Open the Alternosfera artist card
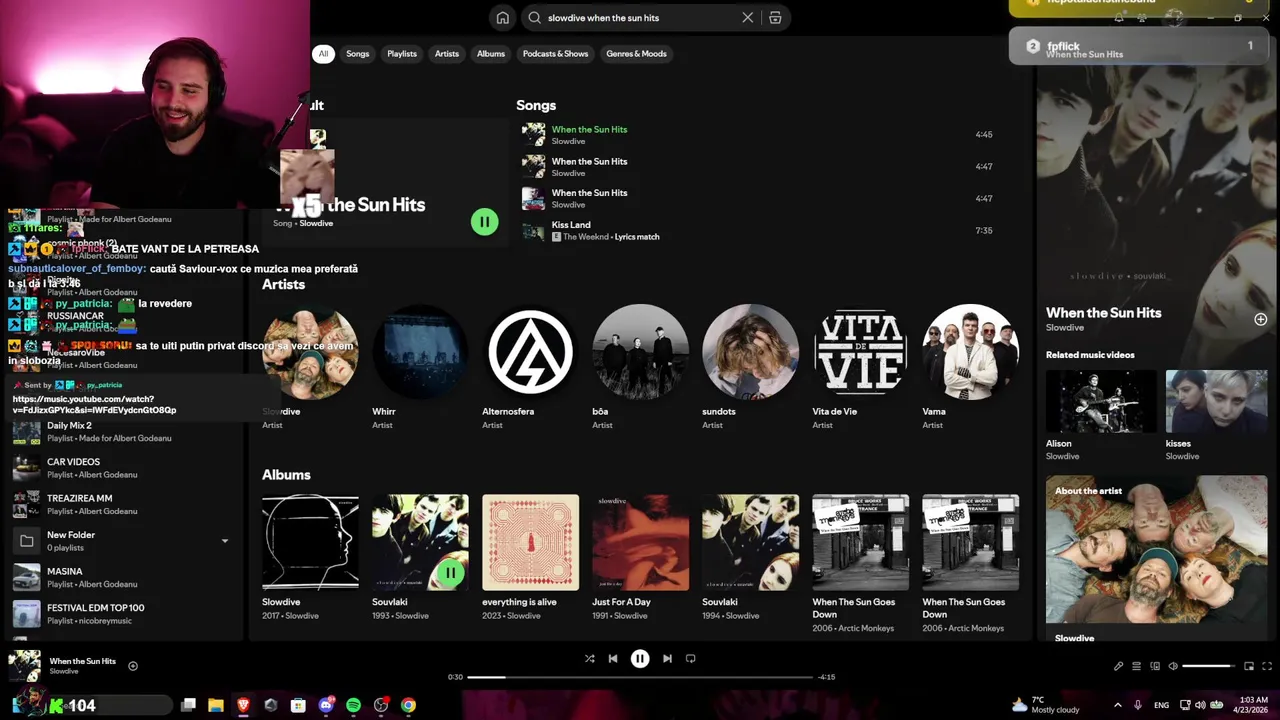Image resolution: width=1280 pixels, height=720 pixels. (530, 368)
